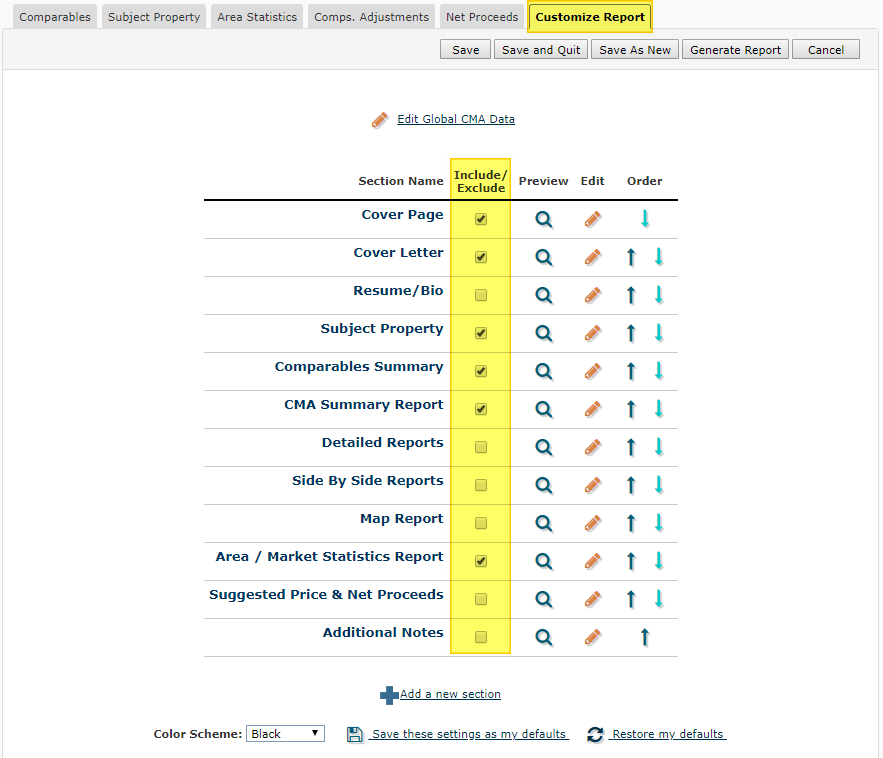Screen dimensions: 883x758
Task: Toggle CMA Summary Report checkbox
Action: coord(481,409)
